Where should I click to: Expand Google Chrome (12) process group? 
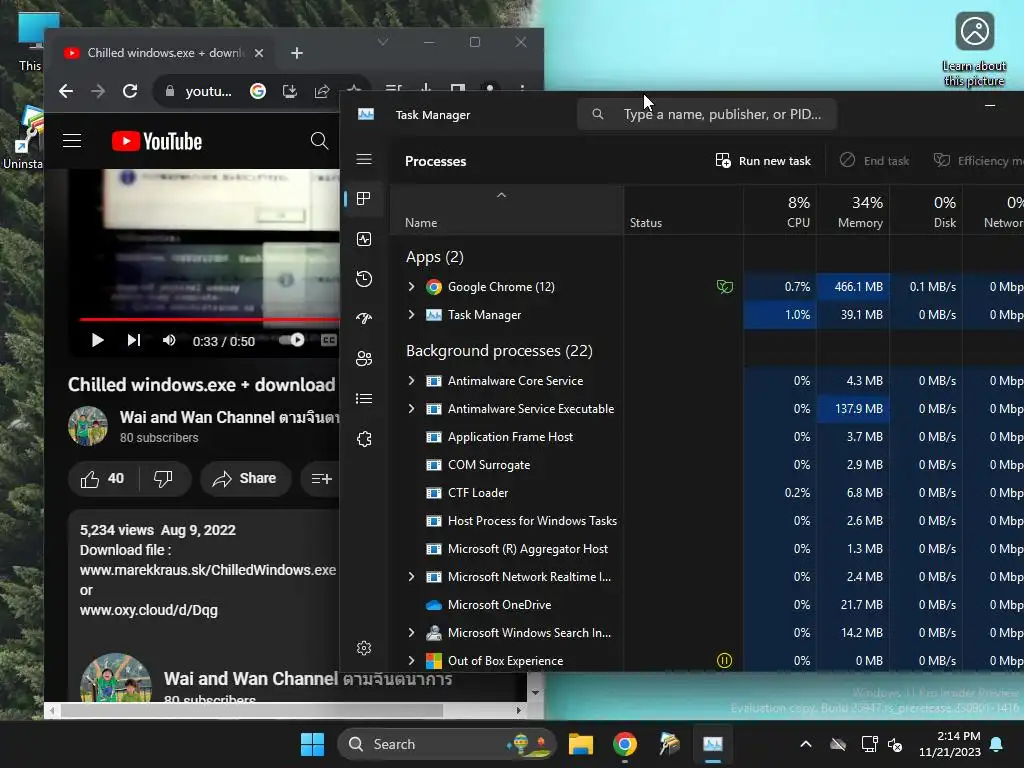411,286
